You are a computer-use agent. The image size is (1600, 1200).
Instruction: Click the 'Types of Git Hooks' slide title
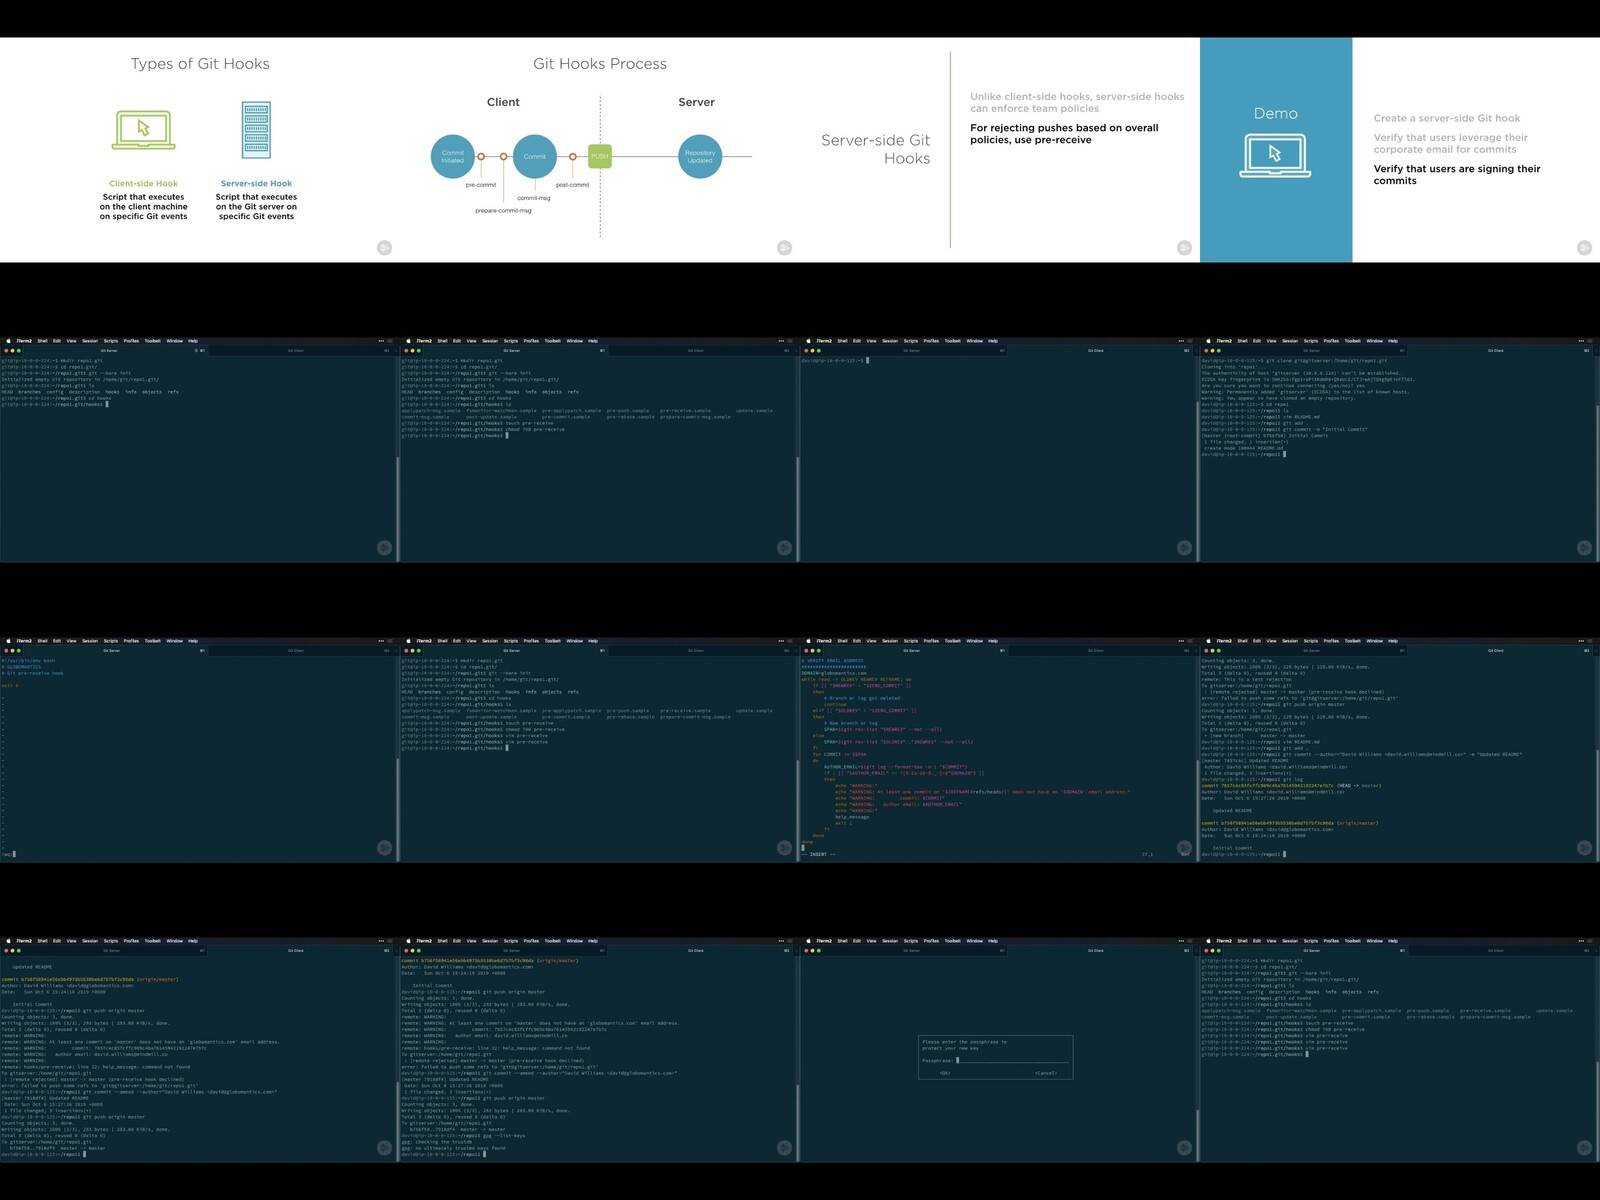[200, 64]
